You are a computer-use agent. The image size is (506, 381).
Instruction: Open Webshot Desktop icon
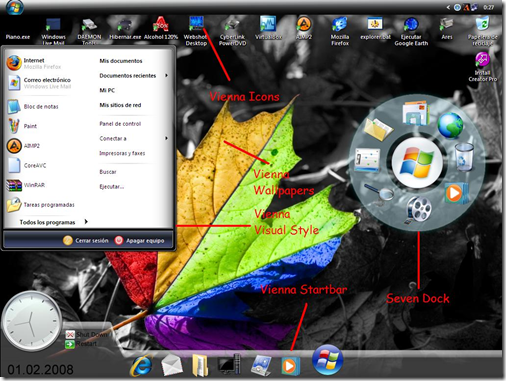click(x=196, y=31)
